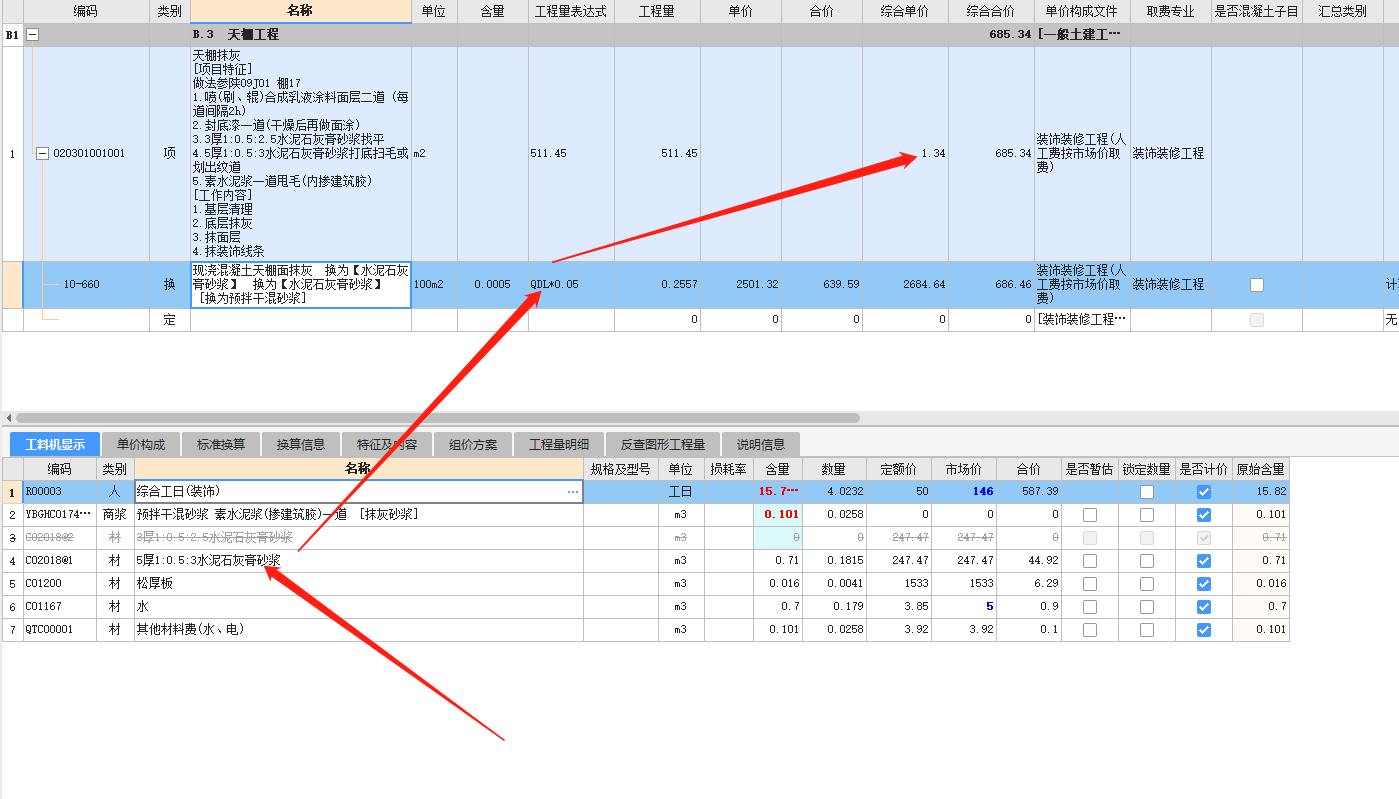The width and height of the screenshot is (1399, 799).
Task: Switch to the 说明信息 tab
Action: [761, 445]
